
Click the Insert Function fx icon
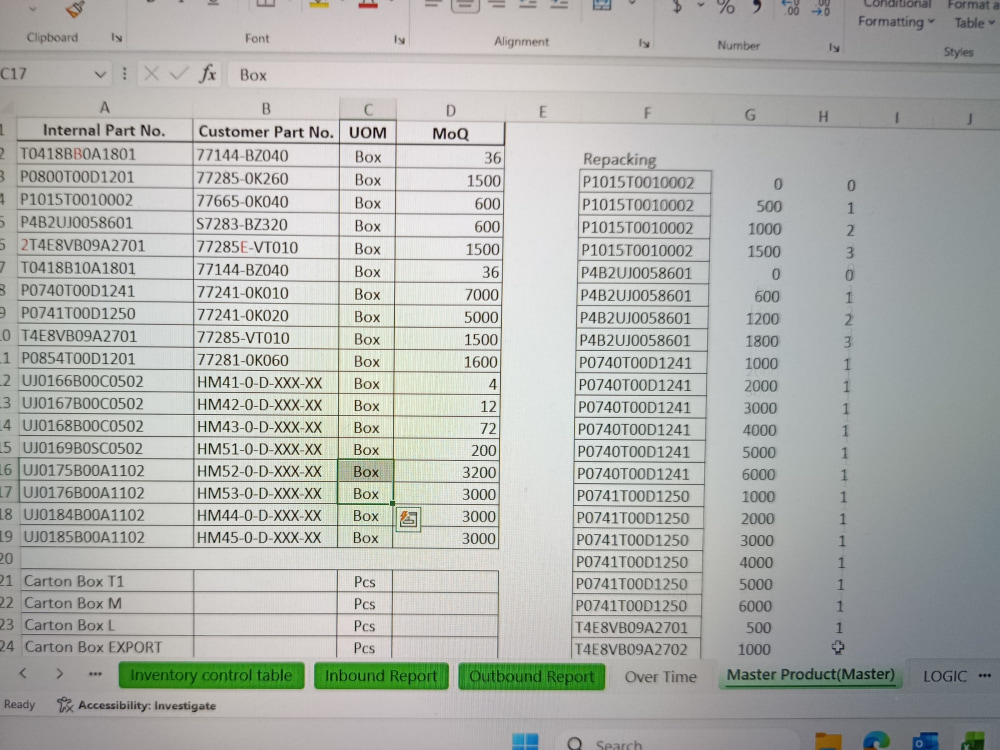208,74
